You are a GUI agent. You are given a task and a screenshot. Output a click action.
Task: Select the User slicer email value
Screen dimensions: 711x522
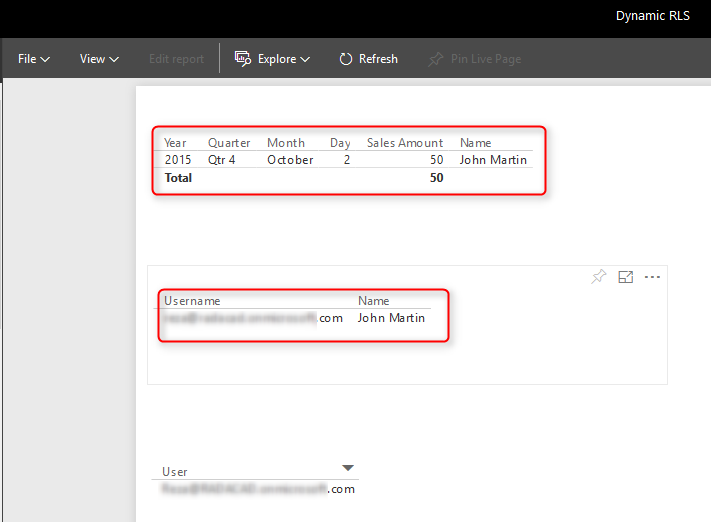(258, 489)
